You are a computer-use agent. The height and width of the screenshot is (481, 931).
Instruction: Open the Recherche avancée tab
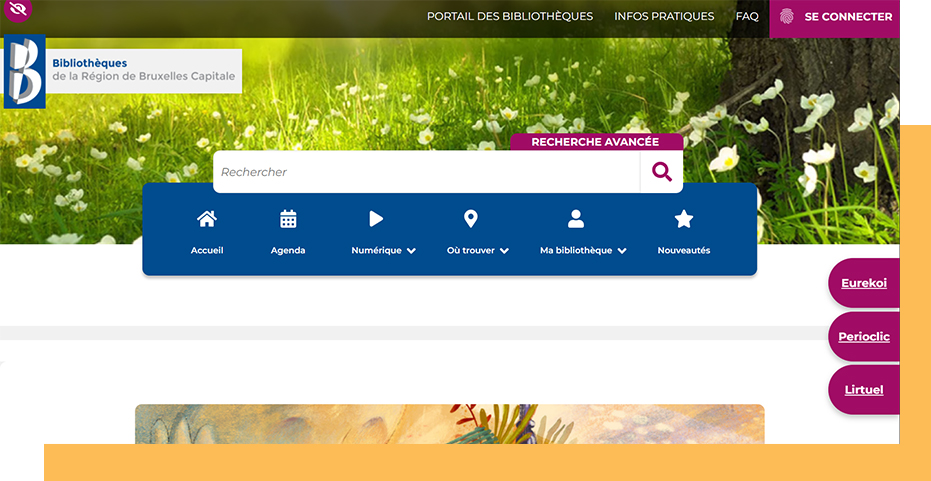596,142
